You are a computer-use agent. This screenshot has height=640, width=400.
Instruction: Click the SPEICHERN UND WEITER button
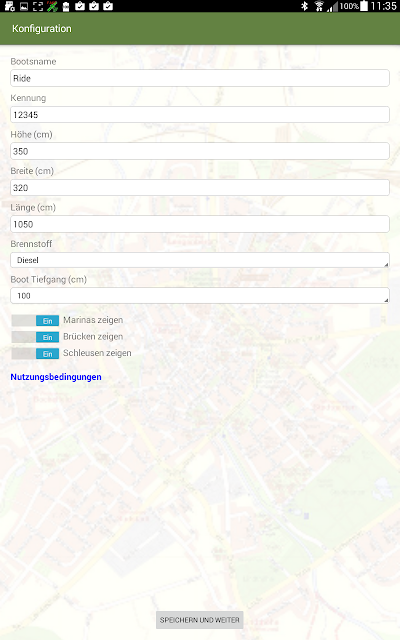tap(200, 620)
